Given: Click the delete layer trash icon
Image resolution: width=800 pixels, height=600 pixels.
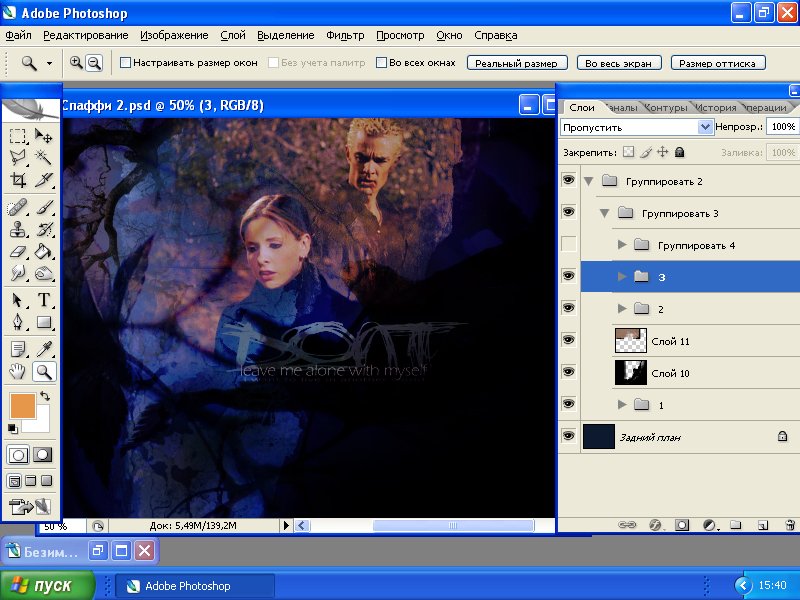Looking at the screenshot, I should tap(789, 524).
